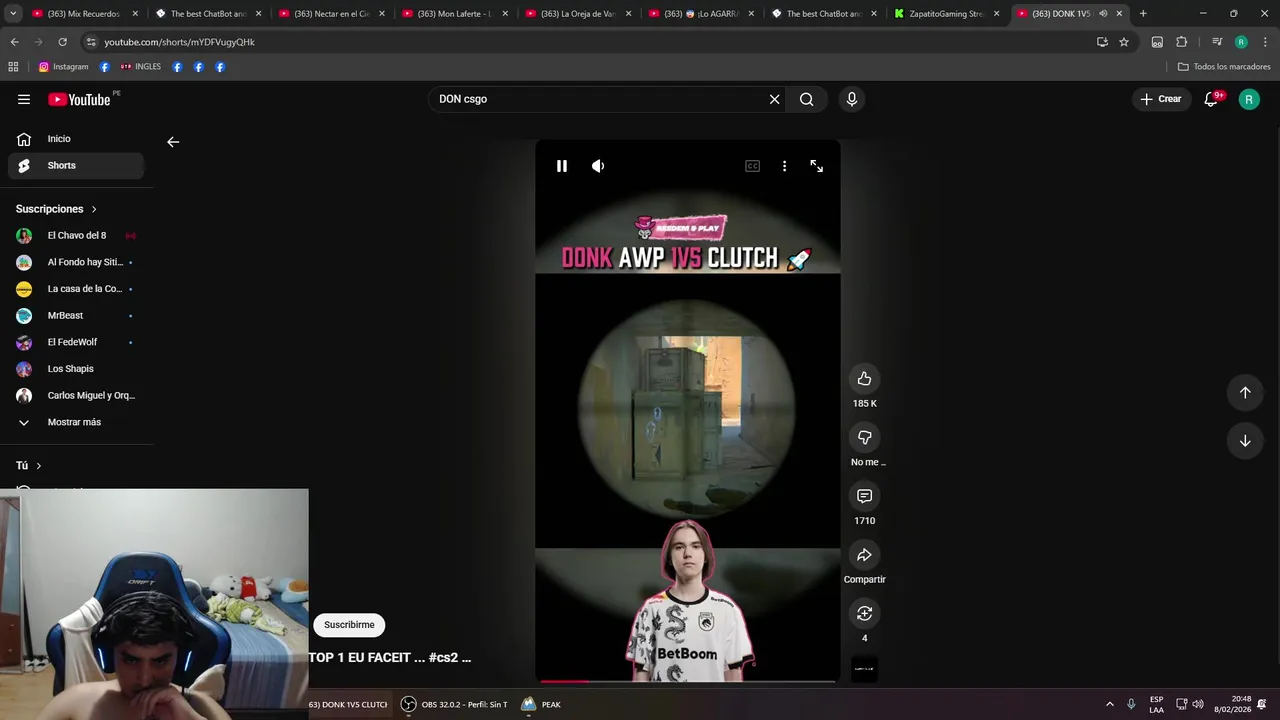This screenshot has height=720, width=1280.
Task: Expand the Suscripciones section
Action: [x=57, y=209]
